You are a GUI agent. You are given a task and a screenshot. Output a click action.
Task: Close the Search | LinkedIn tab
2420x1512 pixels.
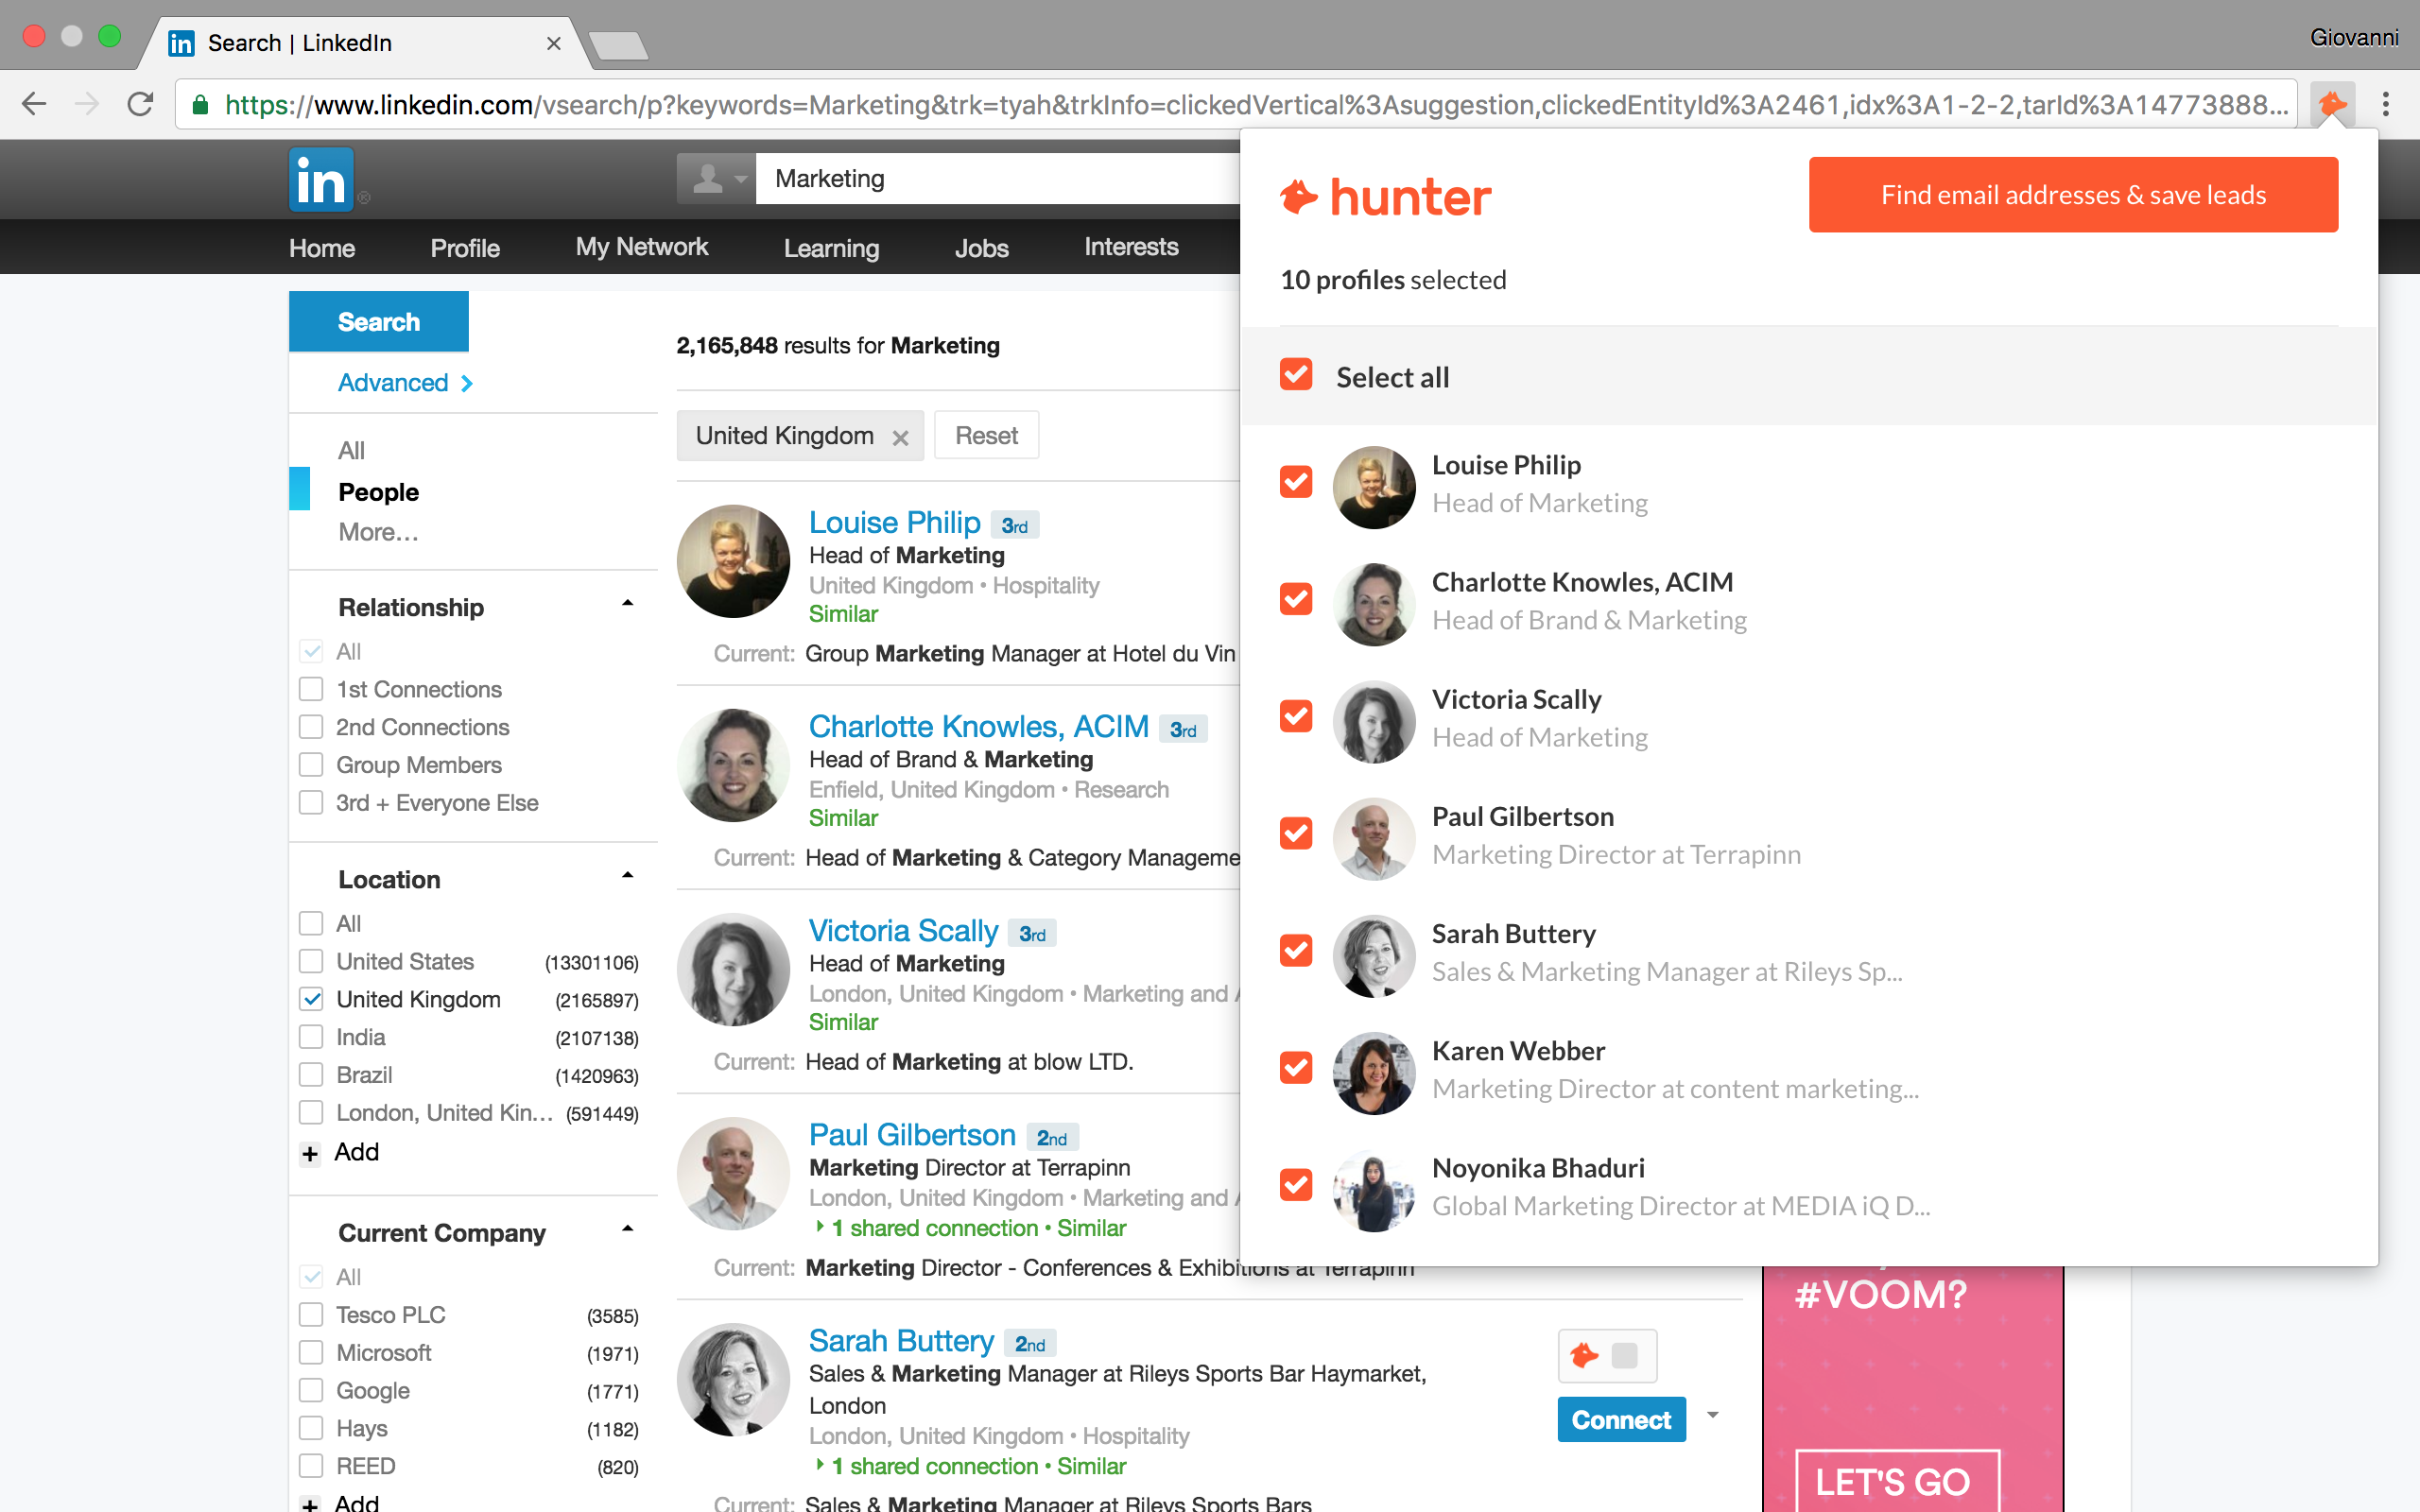553,43
